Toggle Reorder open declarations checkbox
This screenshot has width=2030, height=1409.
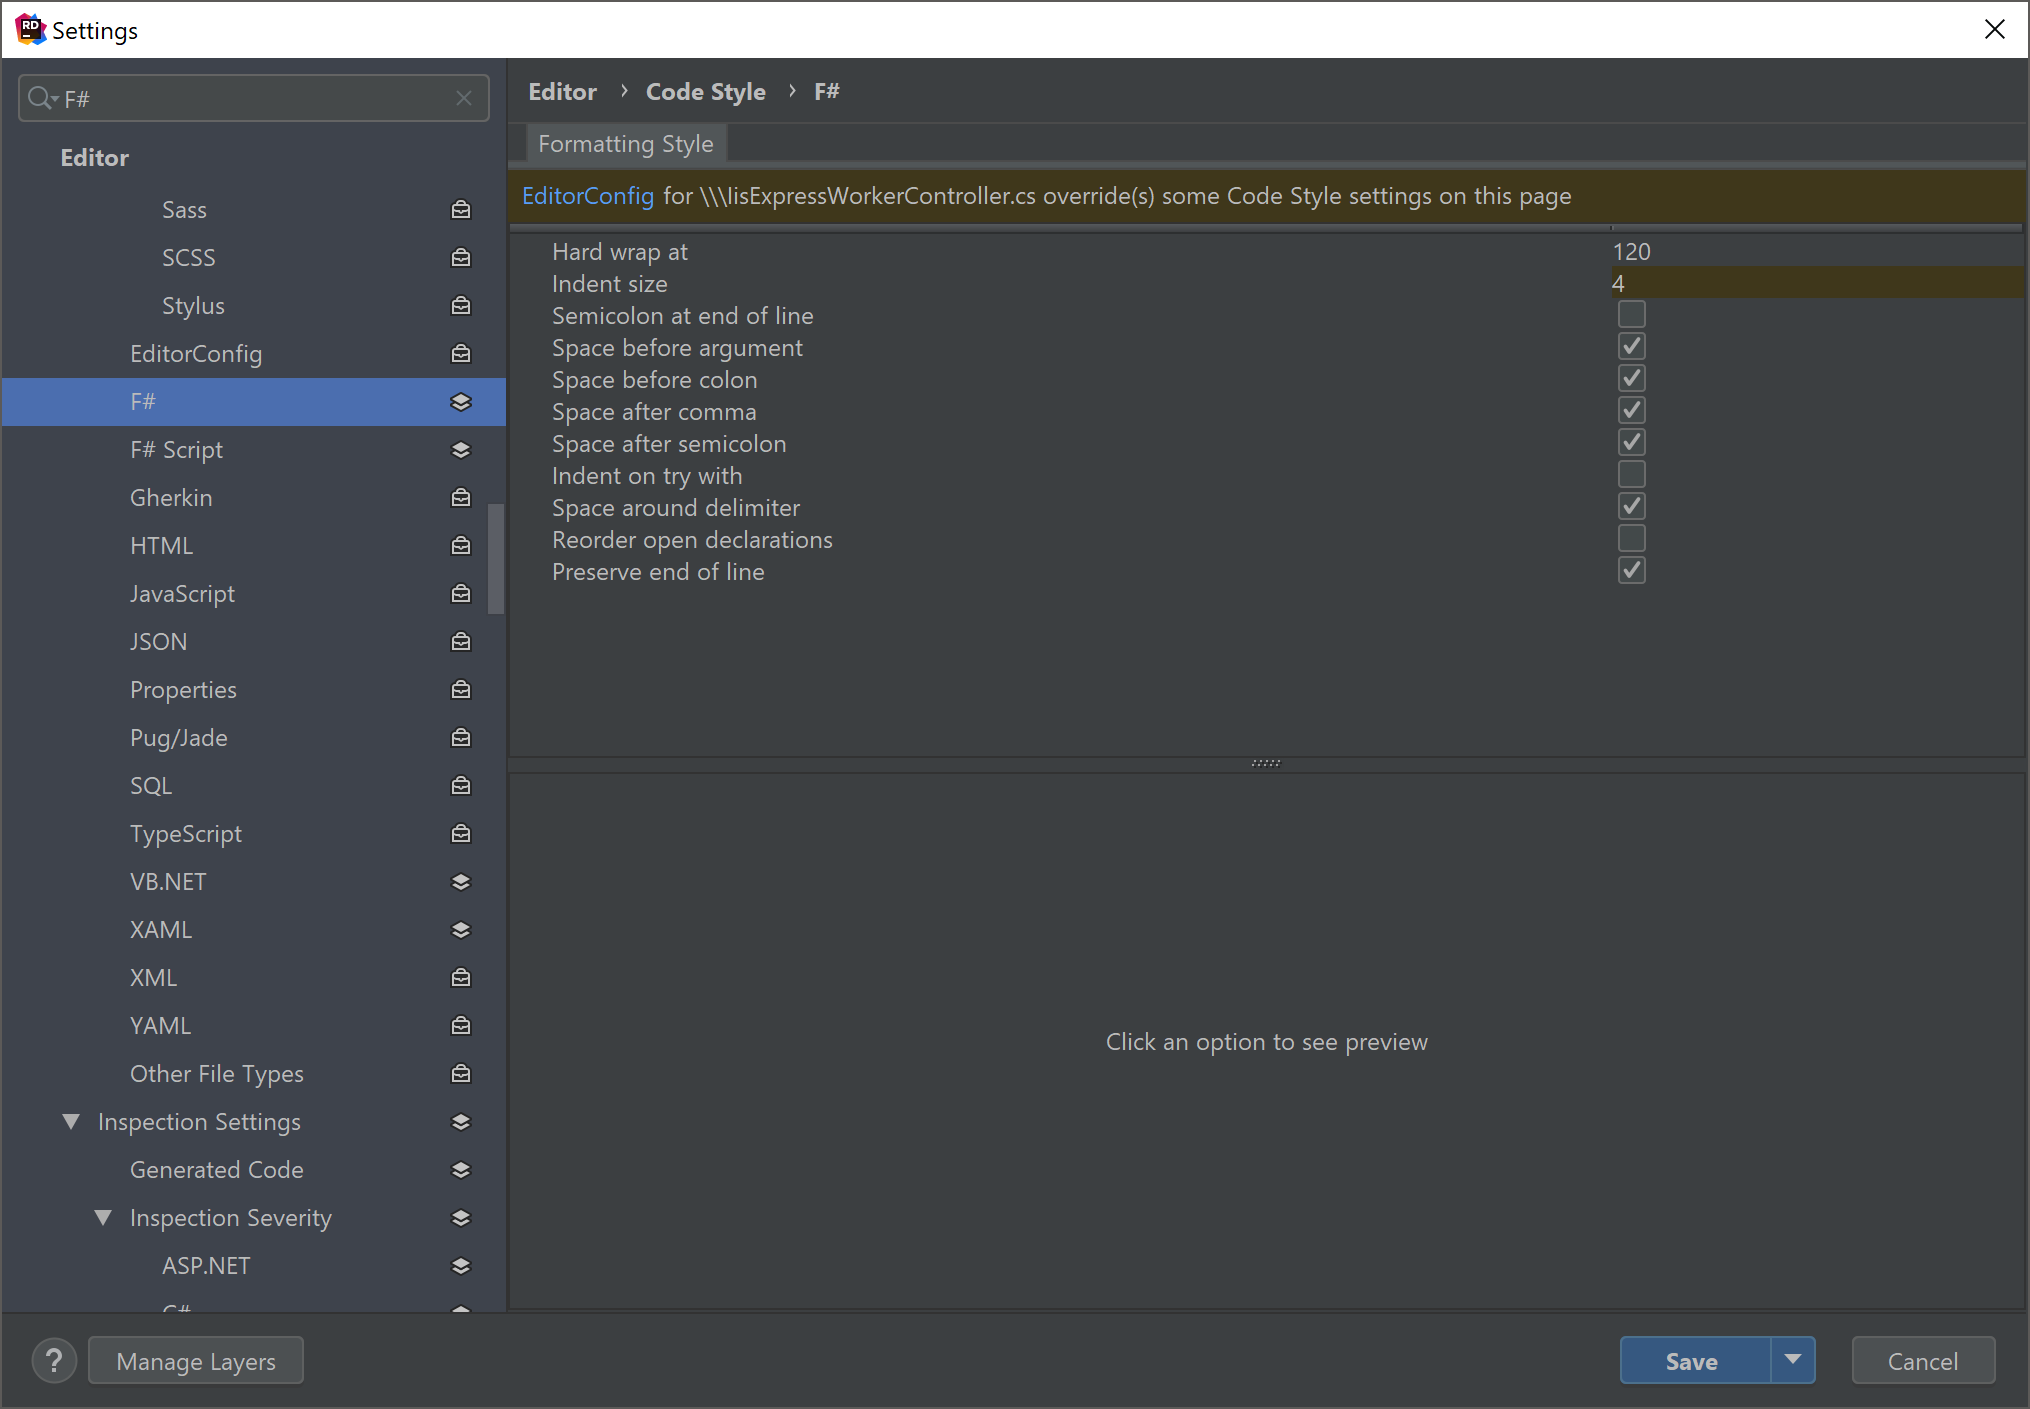pos(1631,538)
